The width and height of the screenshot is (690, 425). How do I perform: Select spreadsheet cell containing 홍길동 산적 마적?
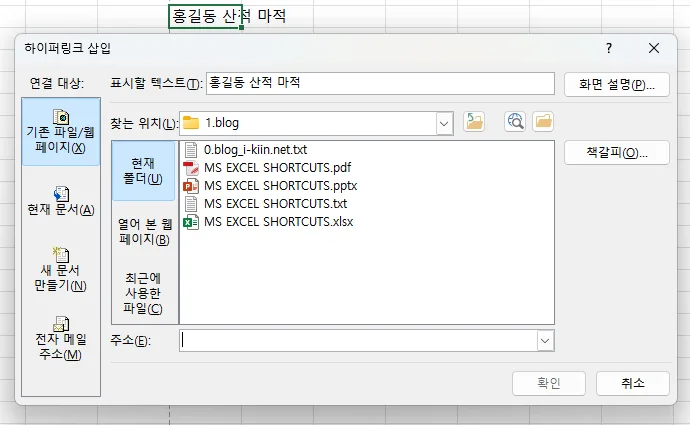206,16
